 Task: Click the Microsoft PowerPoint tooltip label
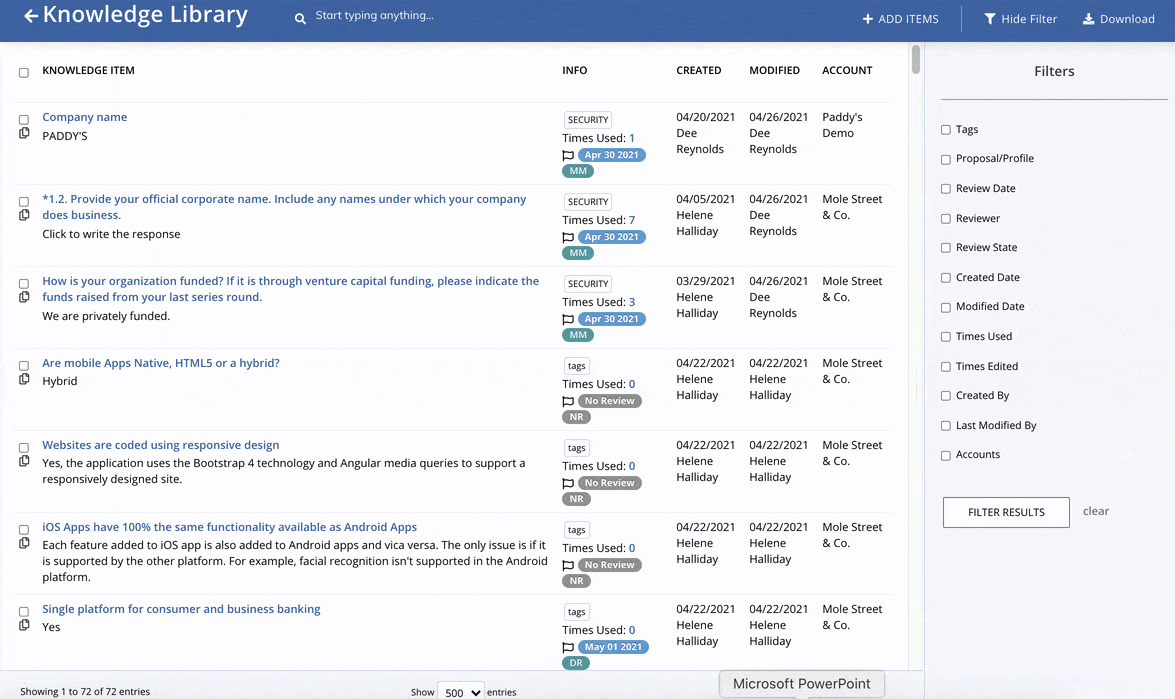pos(801,684)
